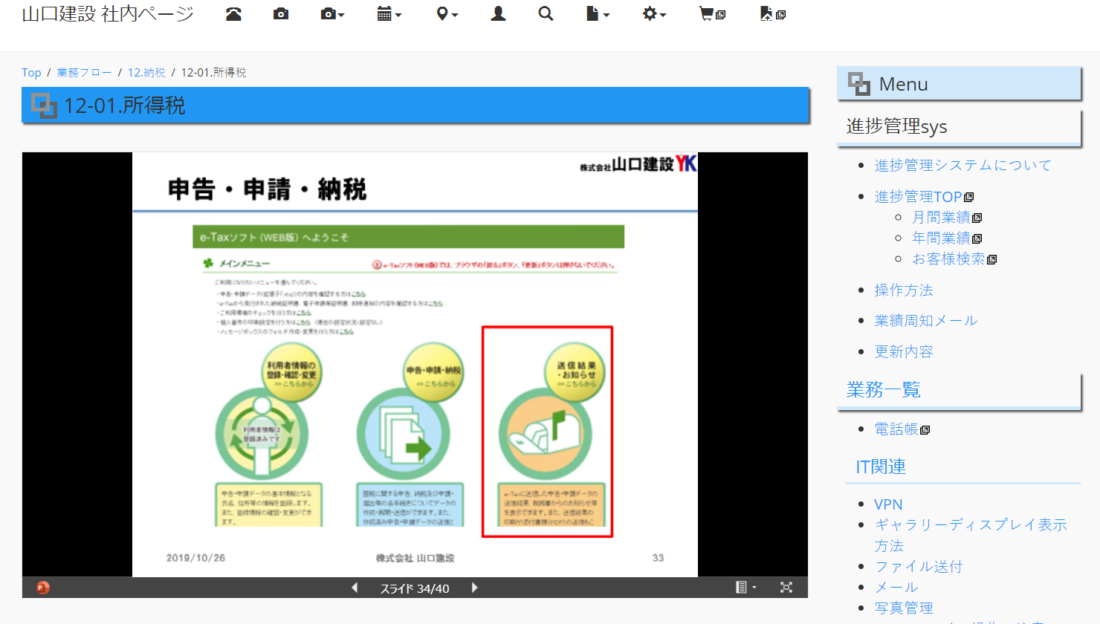Screen dimensions: 1100x624
Task: Toggle fullscreen view of the slide viewer
Action: coord(786,588)
